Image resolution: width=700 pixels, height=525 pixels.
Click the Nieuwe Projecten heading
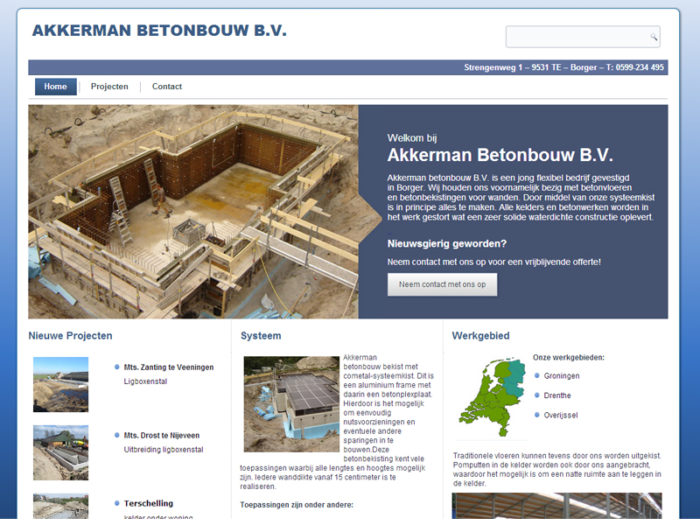click(71, 336)
